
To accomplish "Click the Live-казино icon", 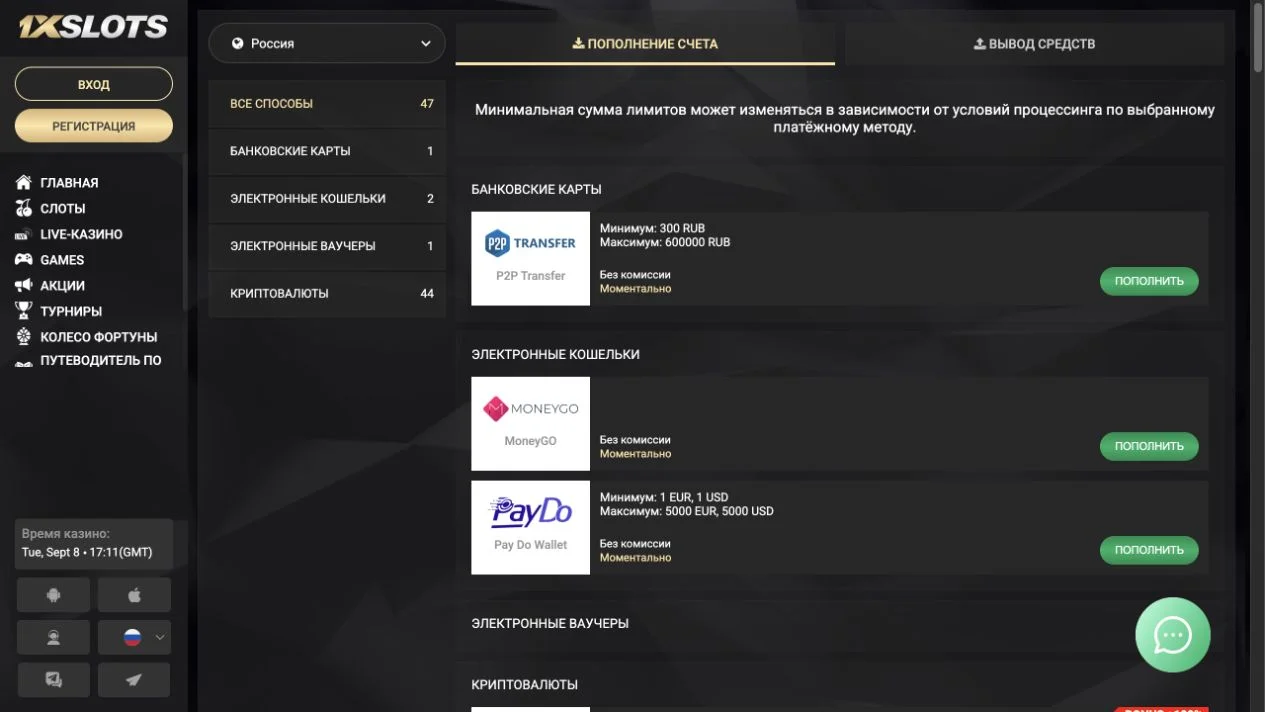I will pyautogui.click(x=24, y=235).
